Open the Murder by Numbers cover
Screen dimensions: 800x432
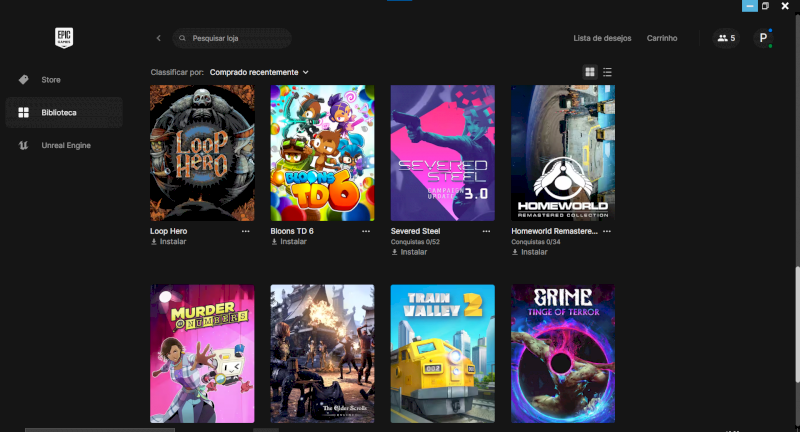202,353
